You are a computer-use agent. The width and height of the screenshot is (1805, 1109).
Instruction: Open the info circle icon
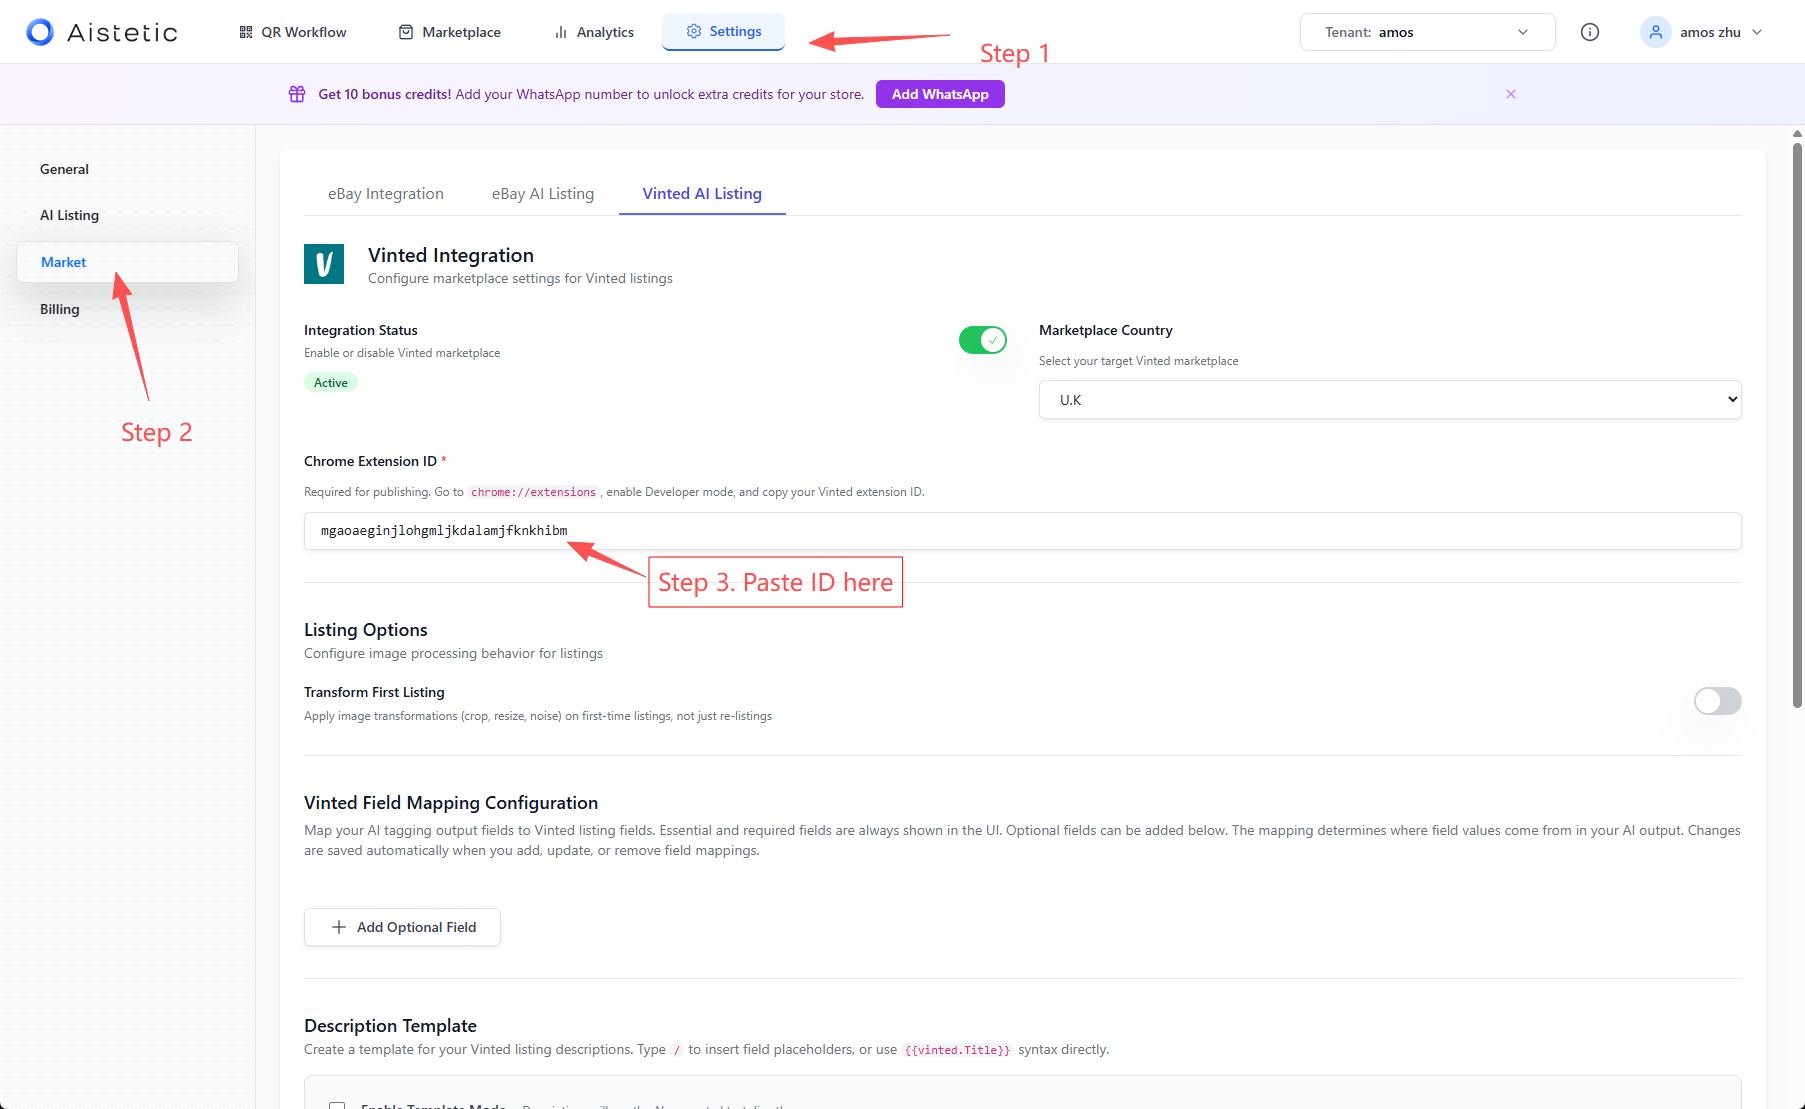click(1590, 32)
